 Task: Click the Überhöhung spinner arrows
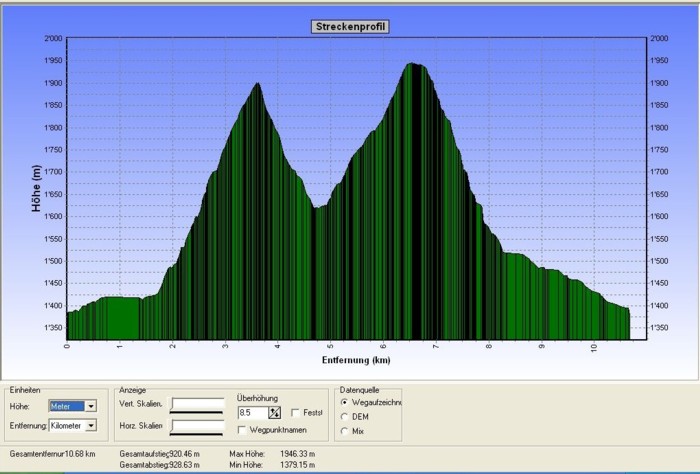click(x=274, y=412)
